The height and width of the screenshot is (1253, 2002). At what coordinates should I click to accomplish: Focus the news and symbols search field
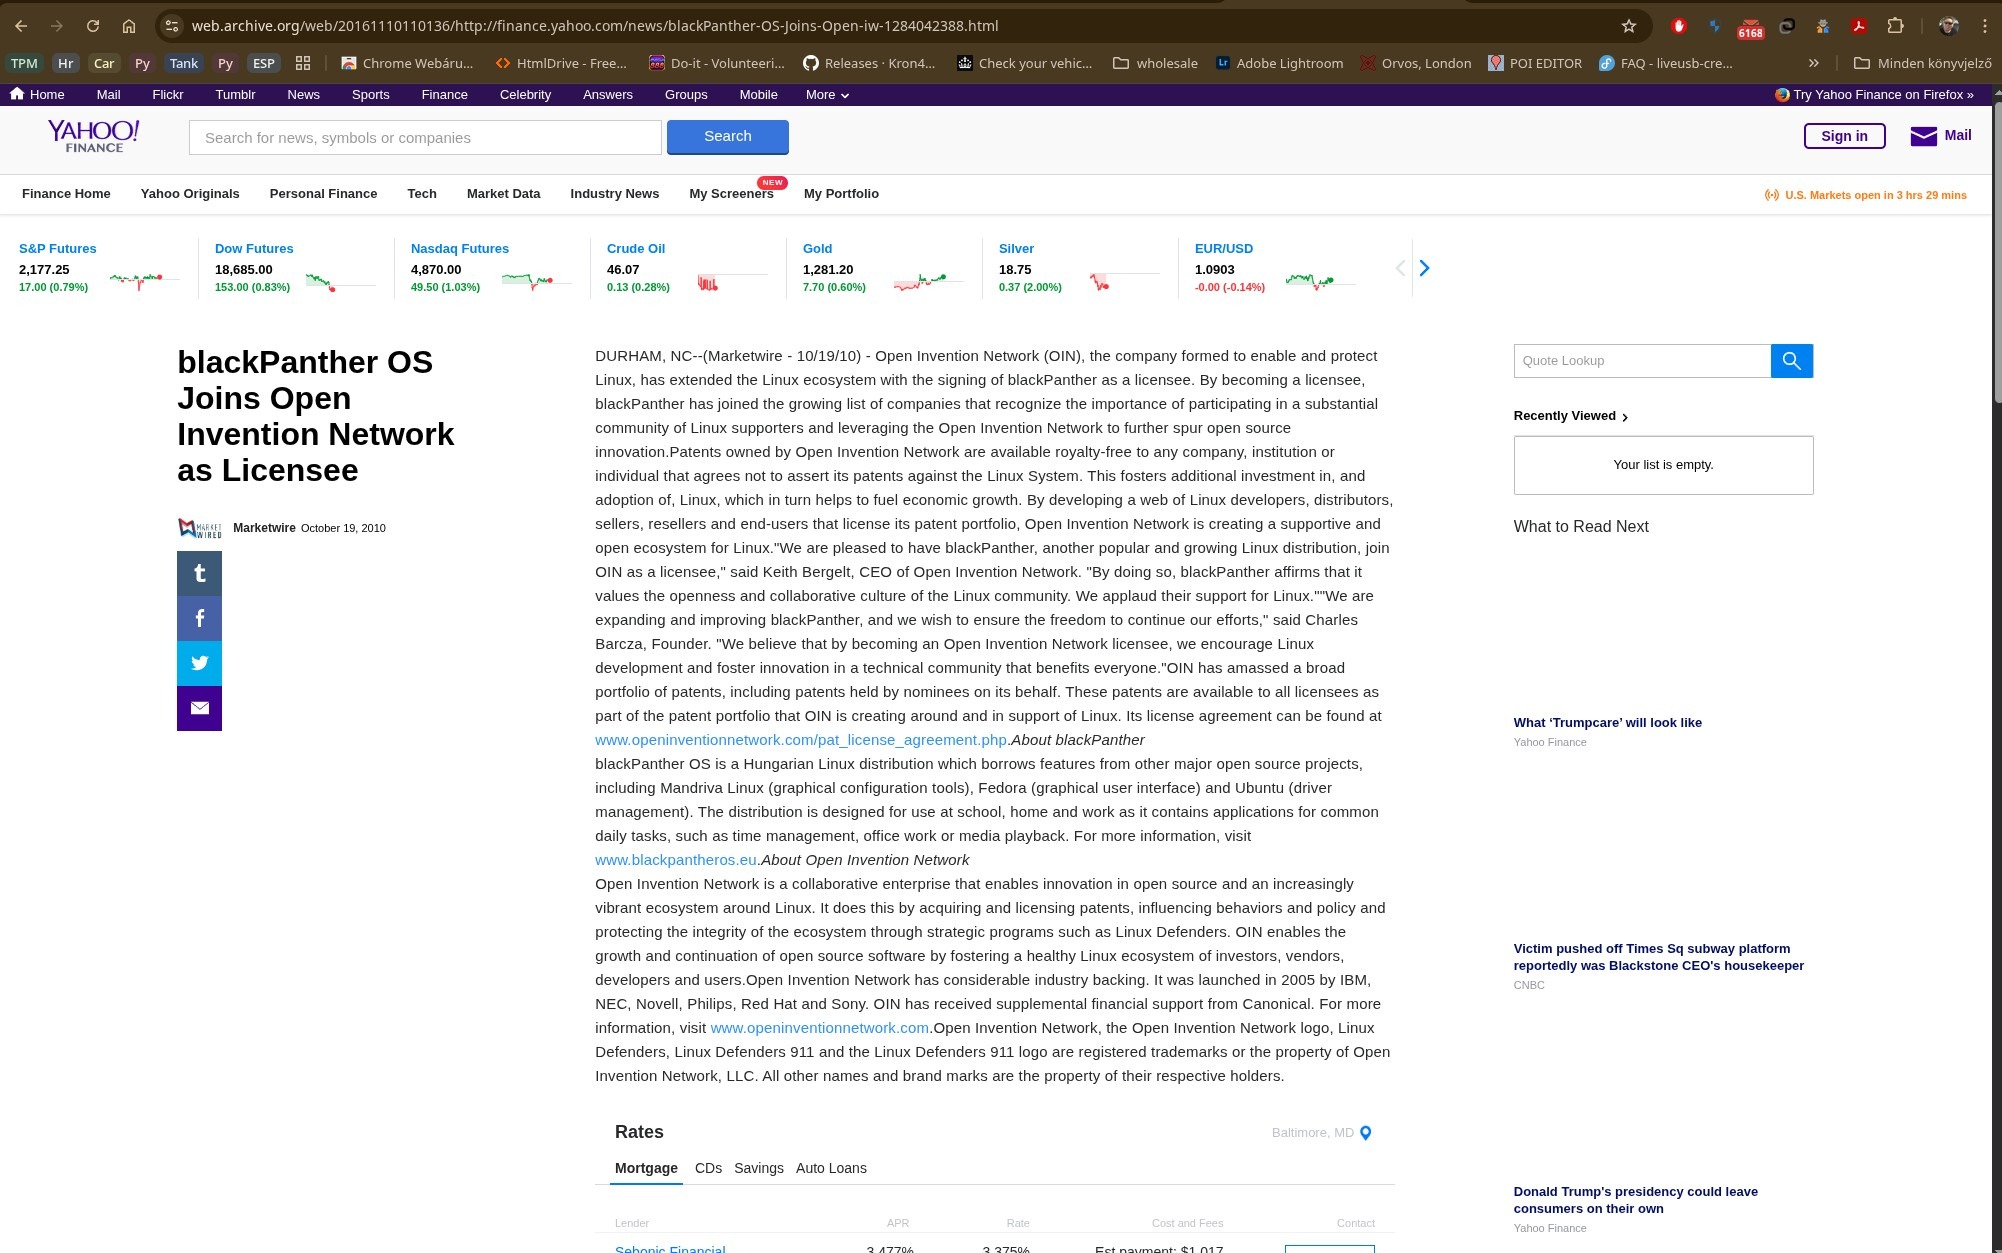coord(425,138)
